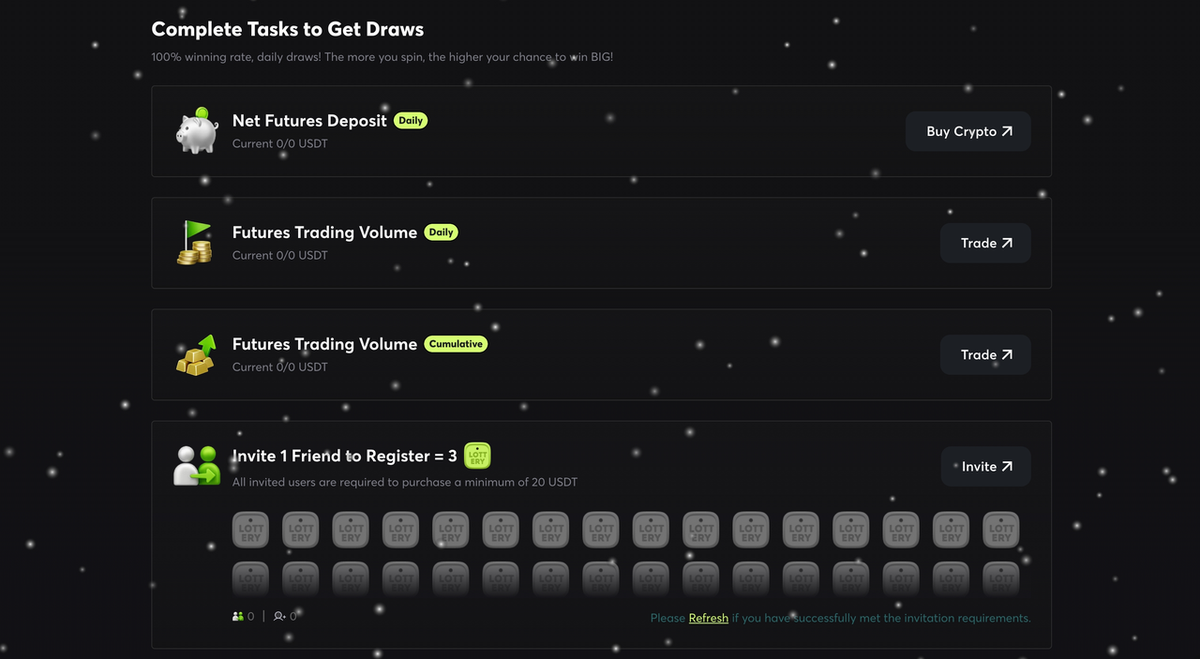Follow the Refresh link

tap(709, 618)
